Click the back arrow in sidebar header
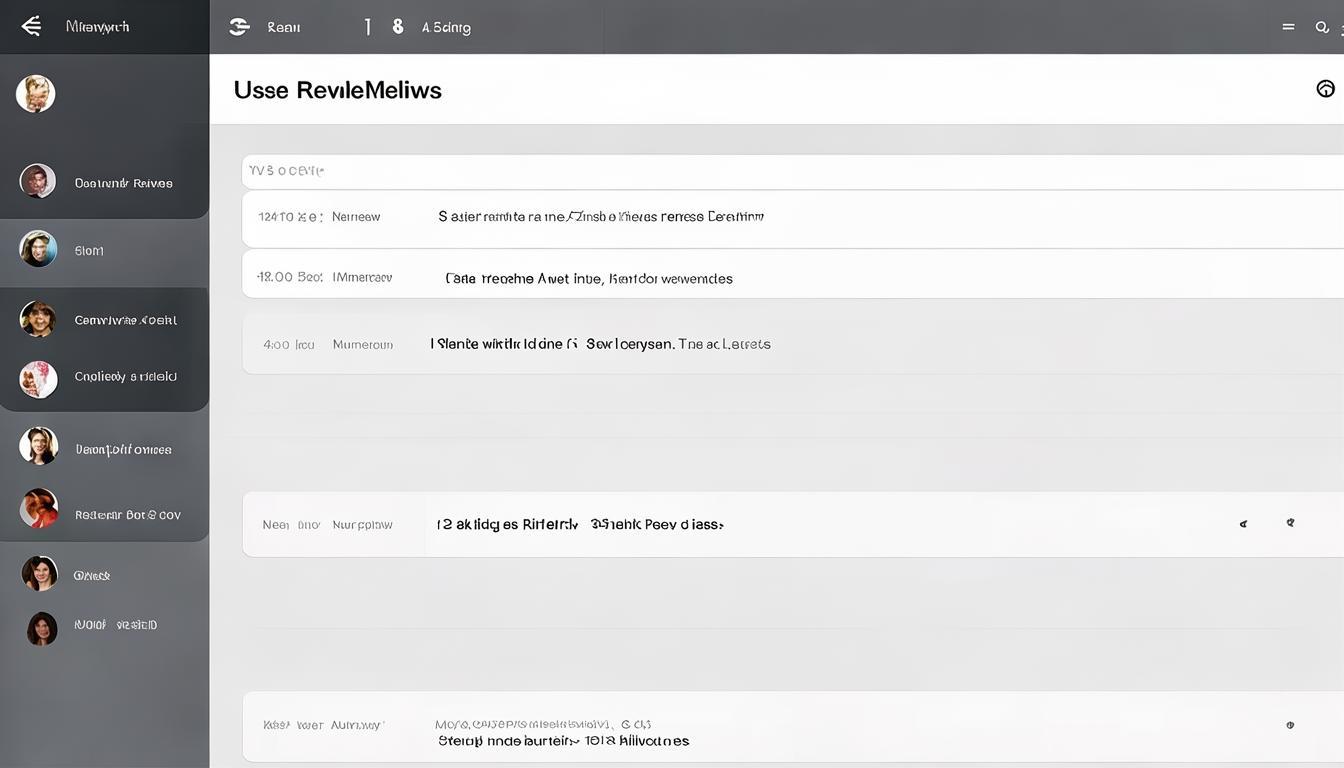Viewport: 1344px width, 768px height. [31, 26]
